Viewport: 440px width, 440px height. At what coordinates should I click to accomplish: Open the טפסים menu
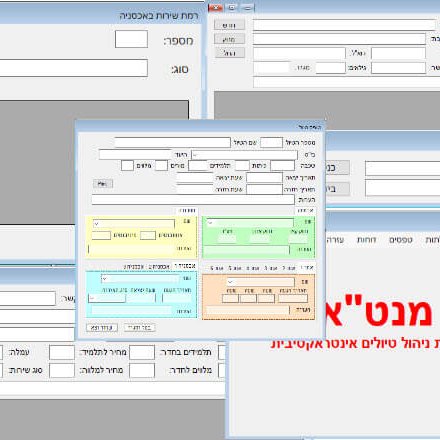pos(401,240)
